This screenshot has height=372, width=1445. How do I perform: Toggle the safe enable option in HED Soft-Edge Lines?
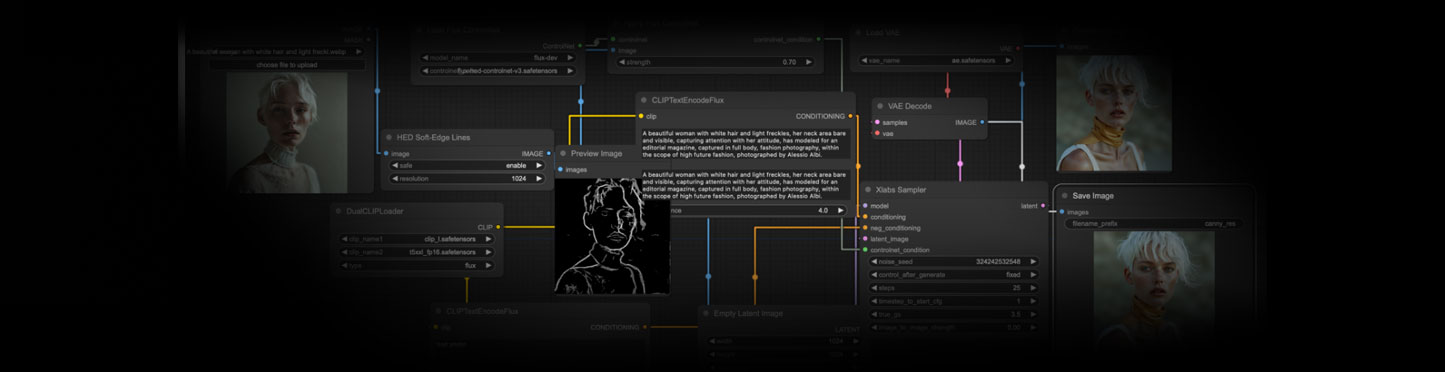click(468, 165)
